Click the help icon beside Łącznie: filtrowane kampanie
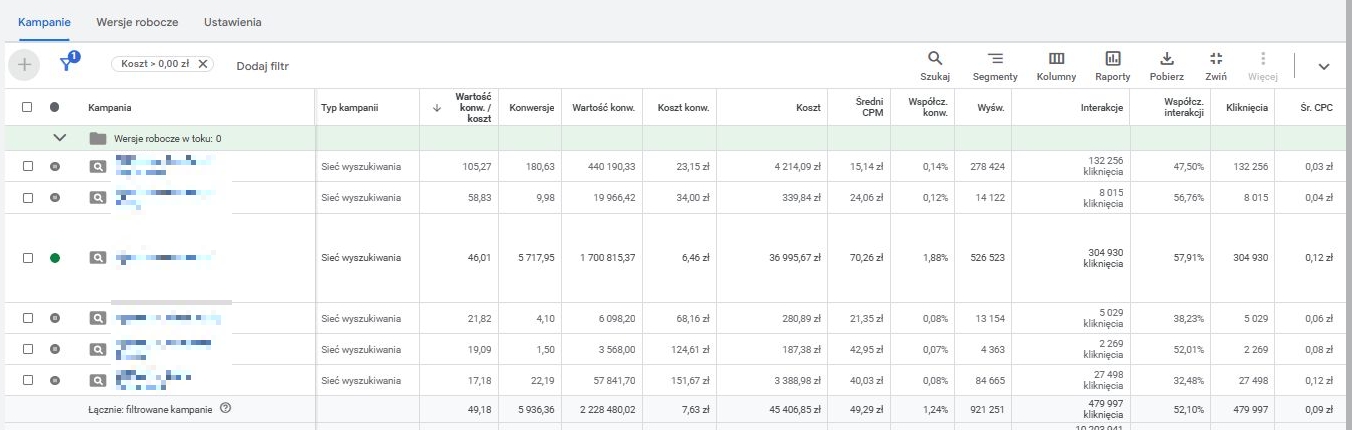Viewport: 1352px width, 430px height. point(225,407)
